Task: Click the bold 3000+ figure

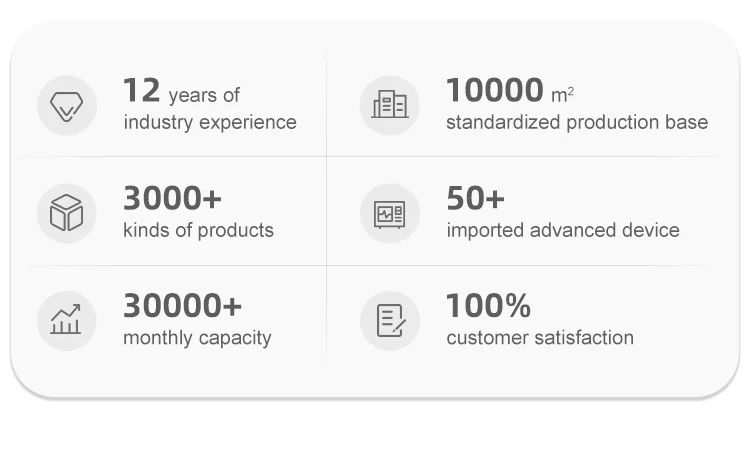Action: click(172, 198)
